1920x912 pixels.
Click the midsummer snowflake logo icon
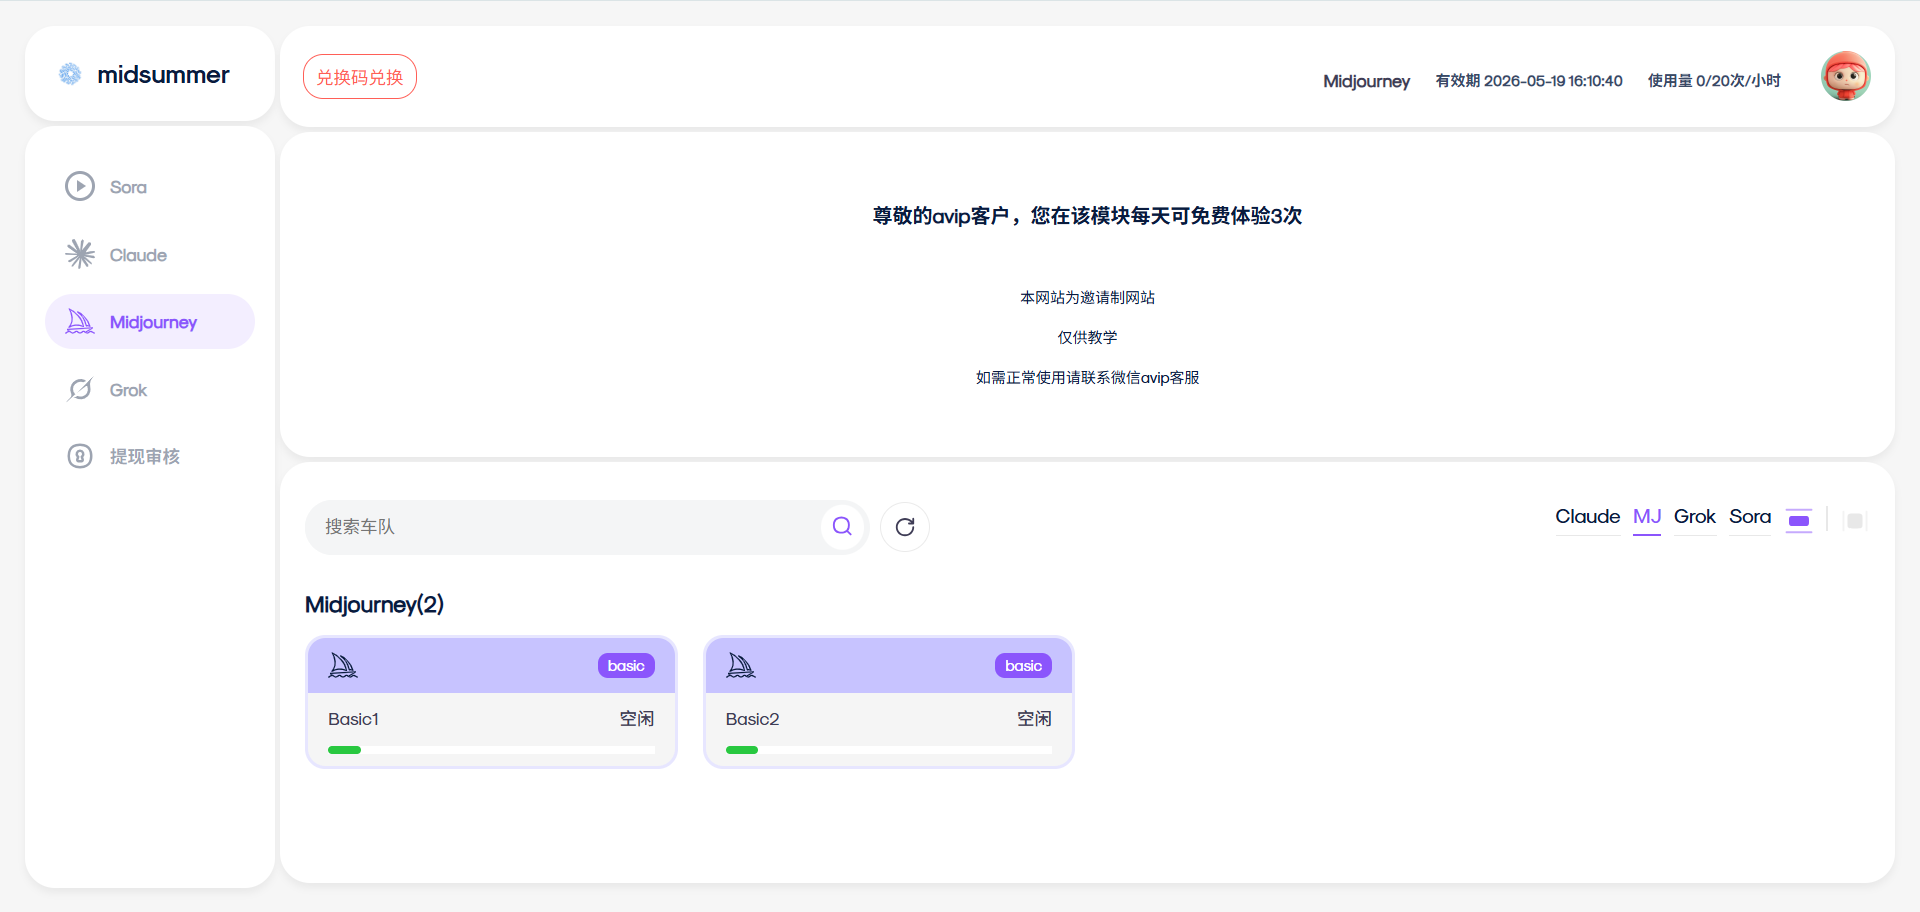[70, 74]
